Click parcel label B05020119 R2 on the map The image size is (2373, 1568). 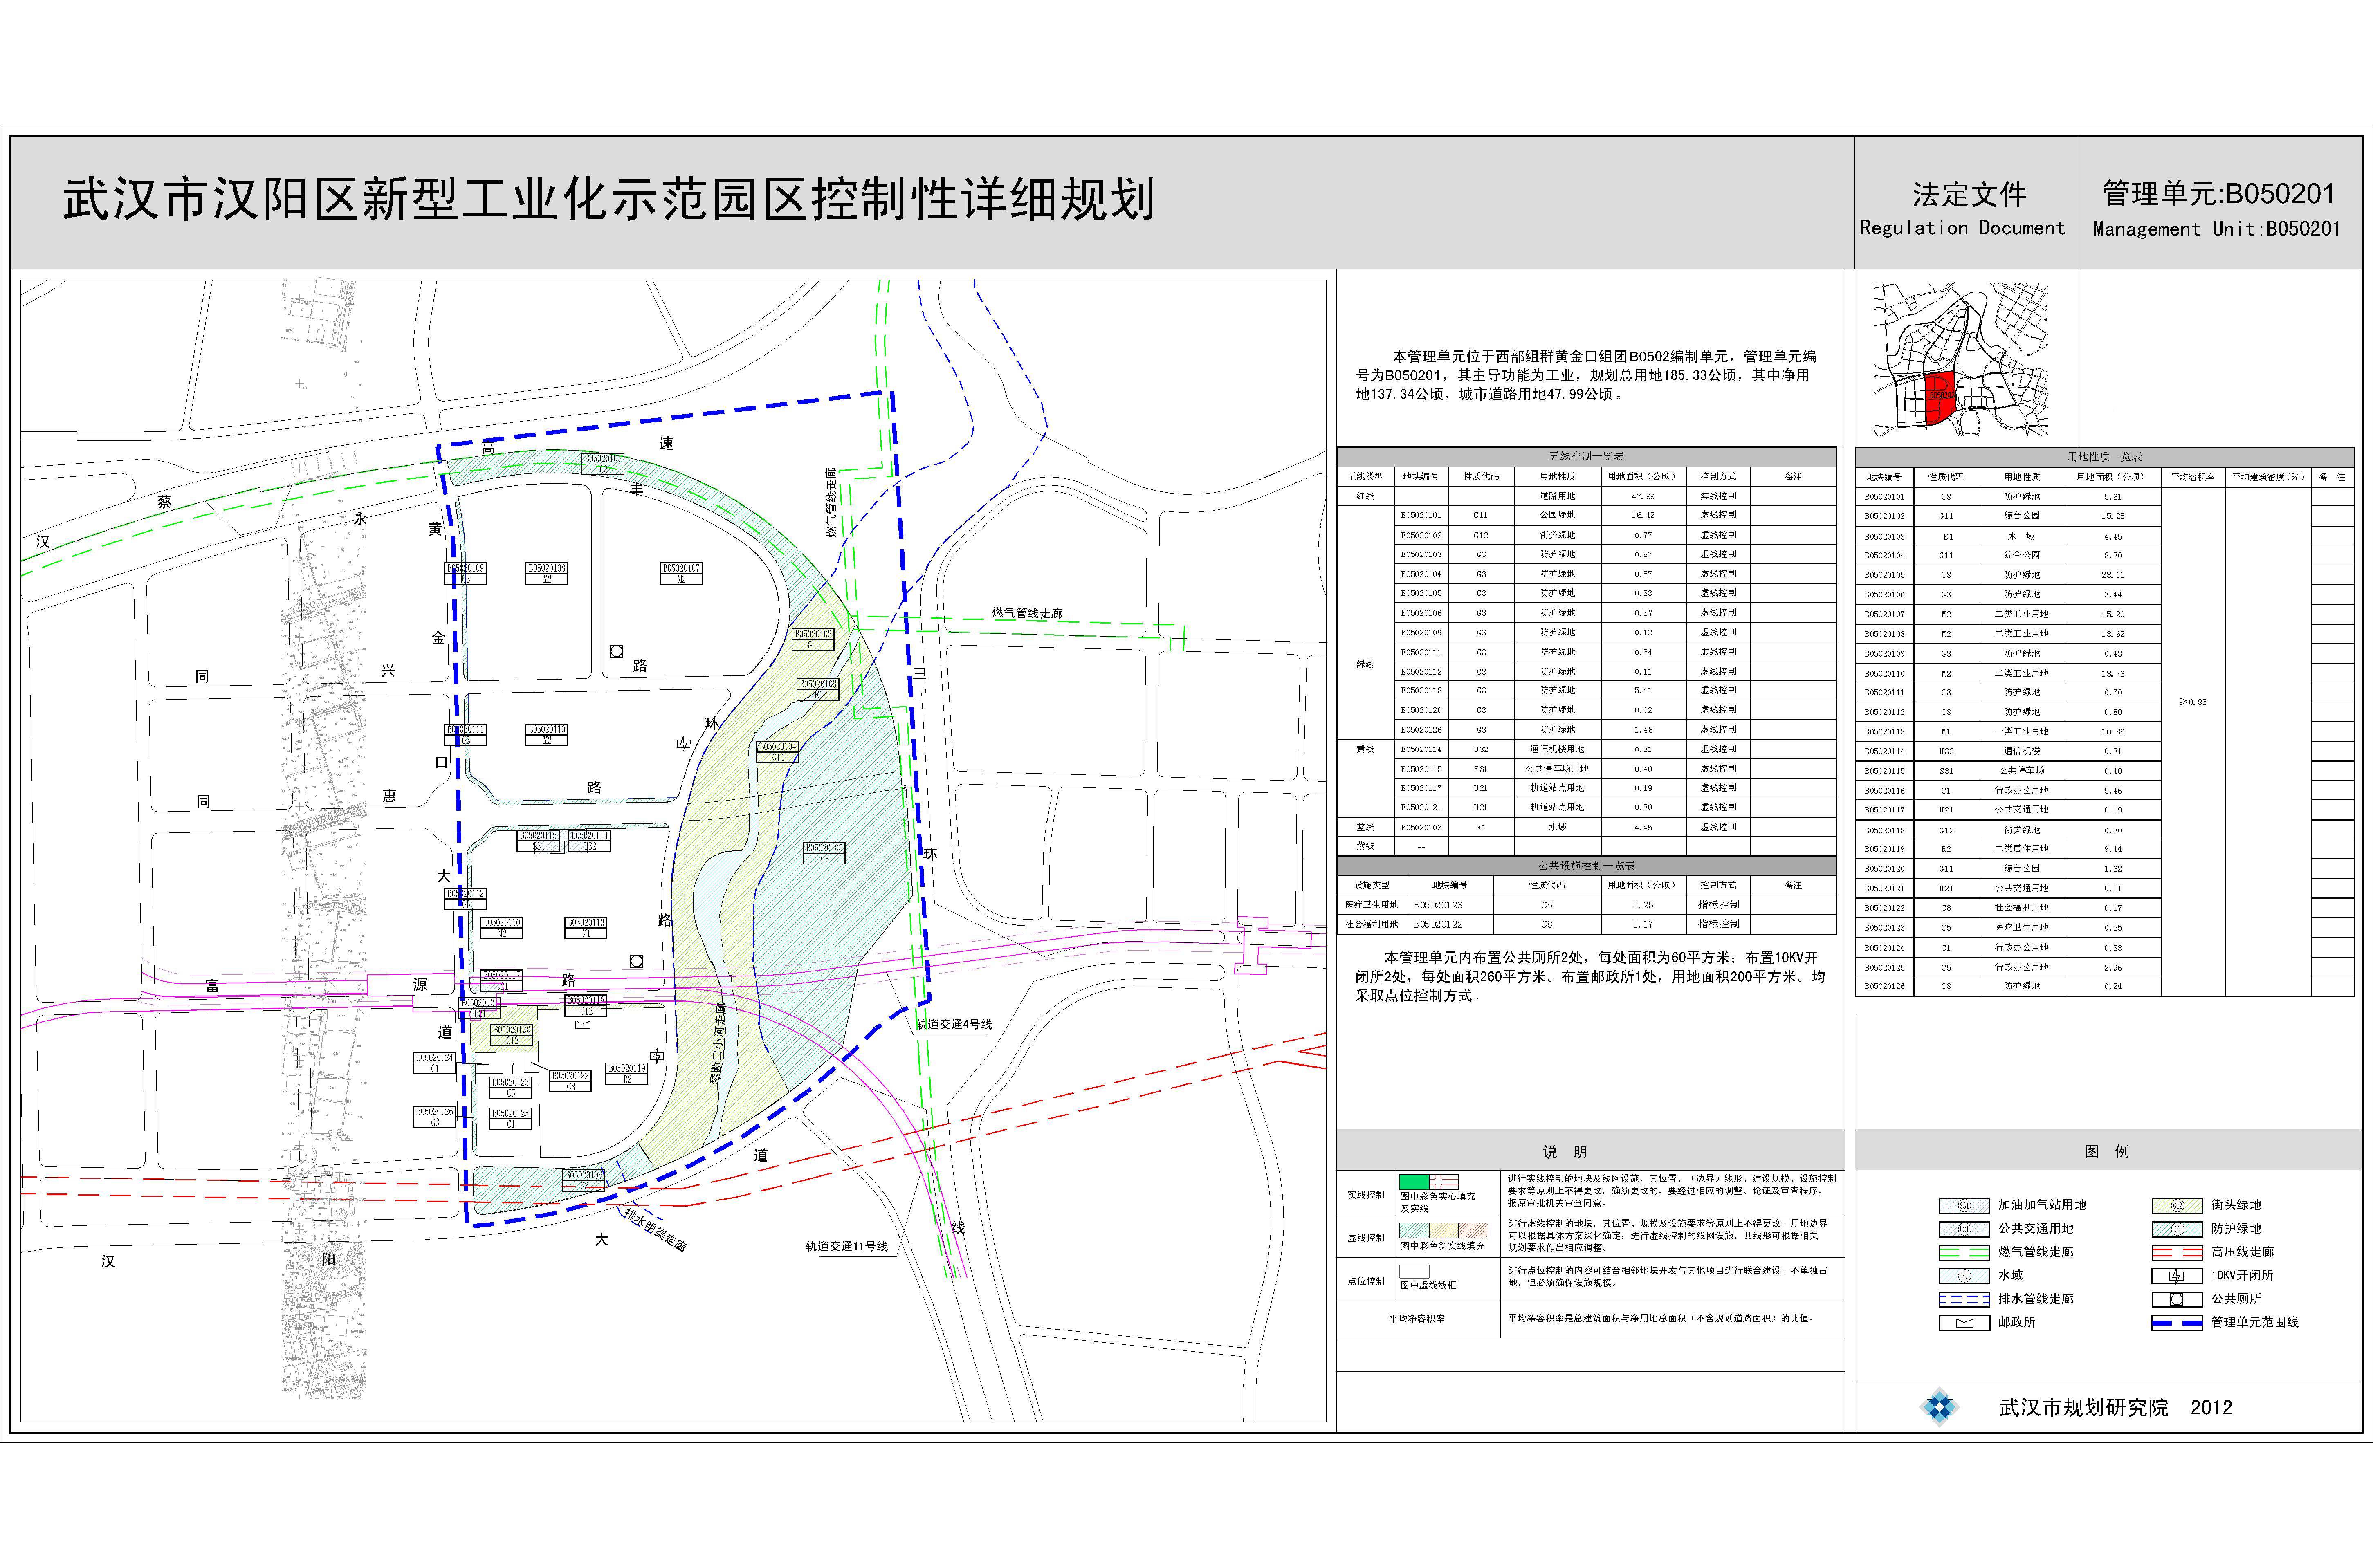(x=627, y=1074)
